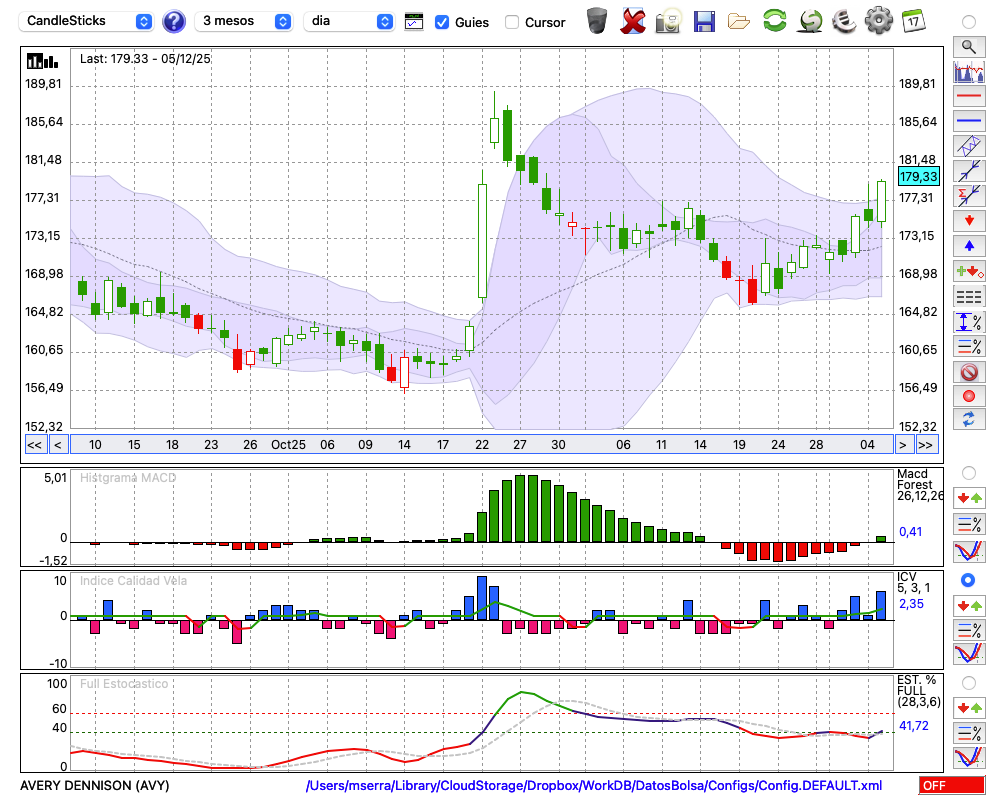This screenshot has height=800, width=1000.
Task: Click the red down arrow marker tool
Action: pos(968,220)
